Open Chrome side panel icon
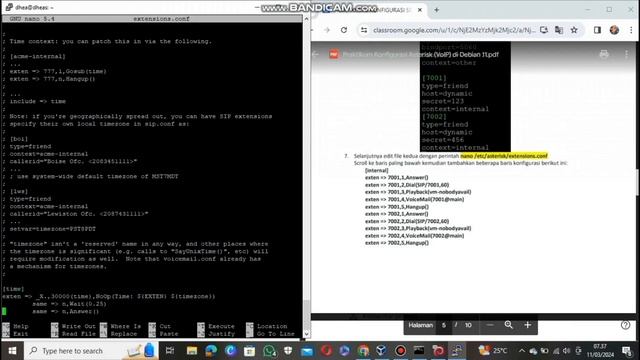 (597, 30)
